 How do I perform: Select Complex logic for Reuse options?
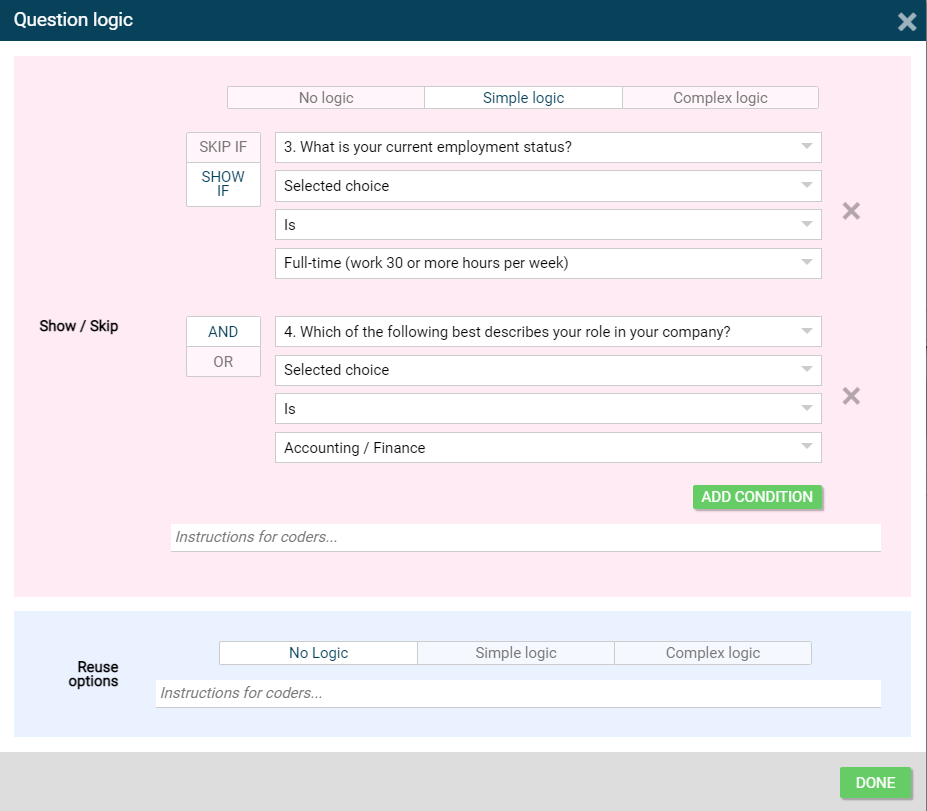pos(713,653)
